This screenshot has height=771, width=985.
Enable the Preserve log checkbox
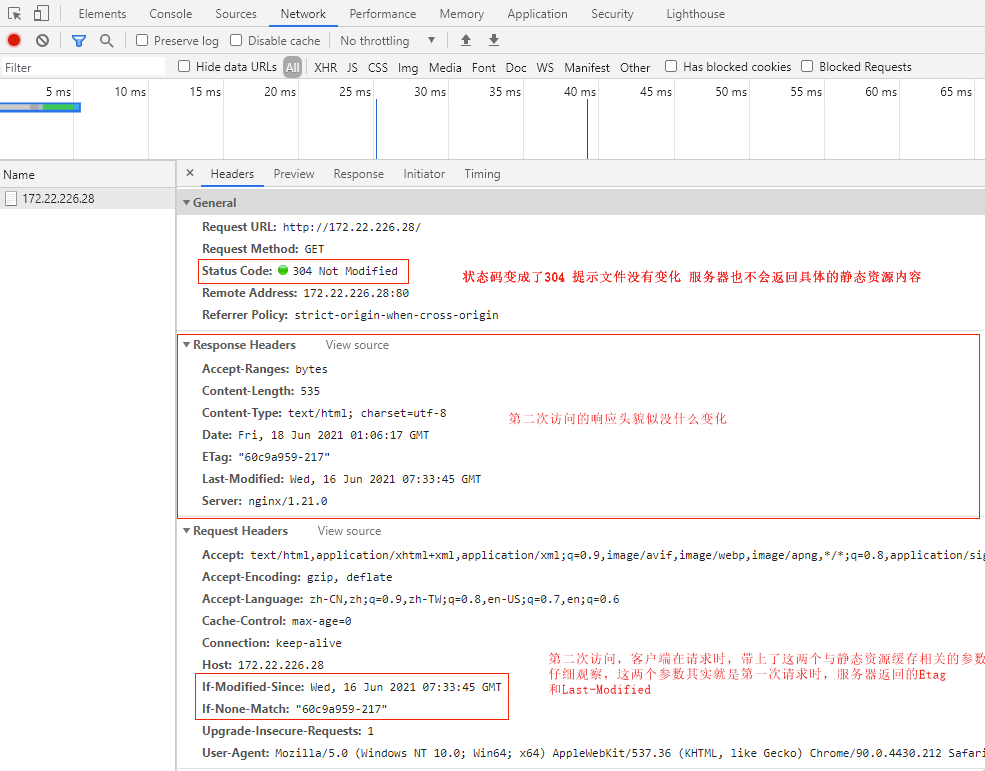(x=142, y=40)
